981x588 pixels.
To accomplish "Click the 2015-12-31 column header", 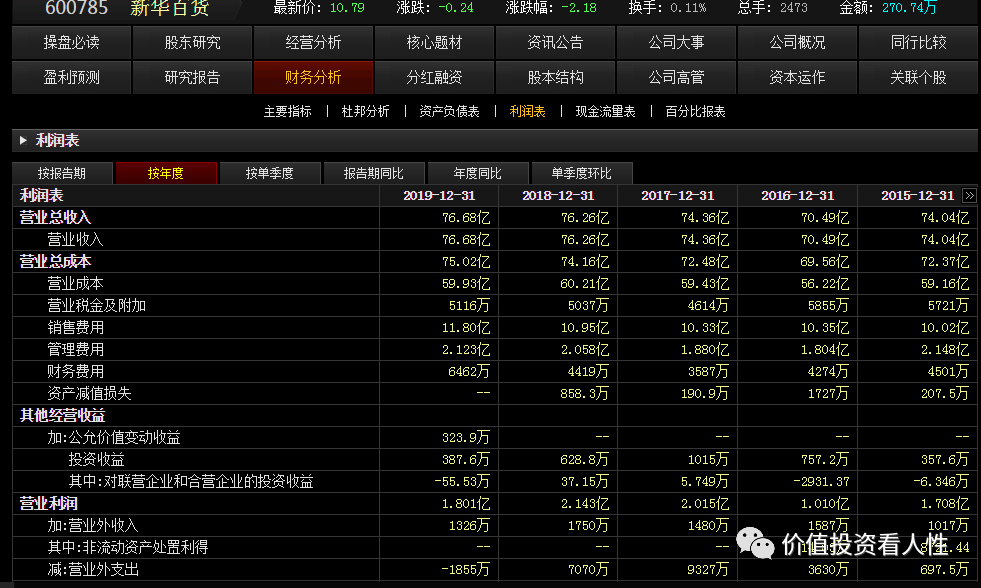I will click(x=918, y=195).
